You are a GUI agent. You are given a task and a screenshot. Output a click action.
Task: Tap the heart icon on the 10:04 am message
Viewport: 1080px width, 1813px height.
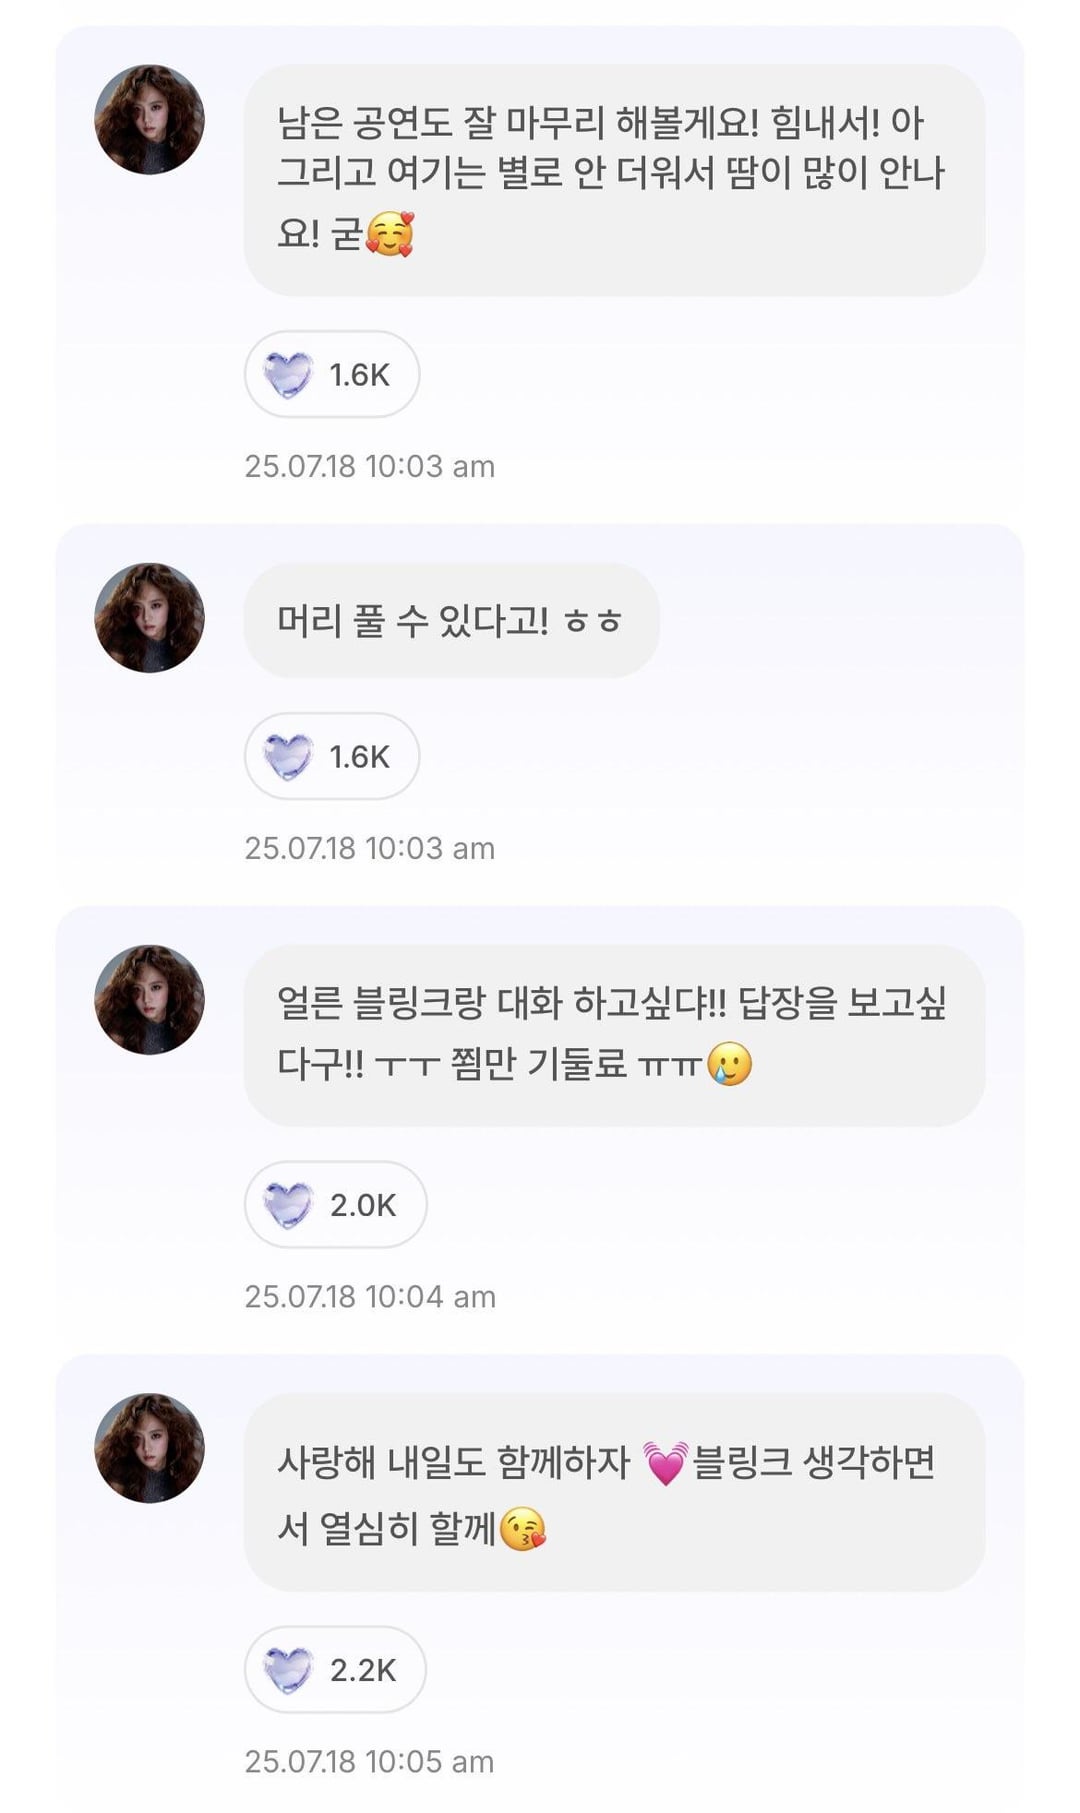click(288, 1205)
